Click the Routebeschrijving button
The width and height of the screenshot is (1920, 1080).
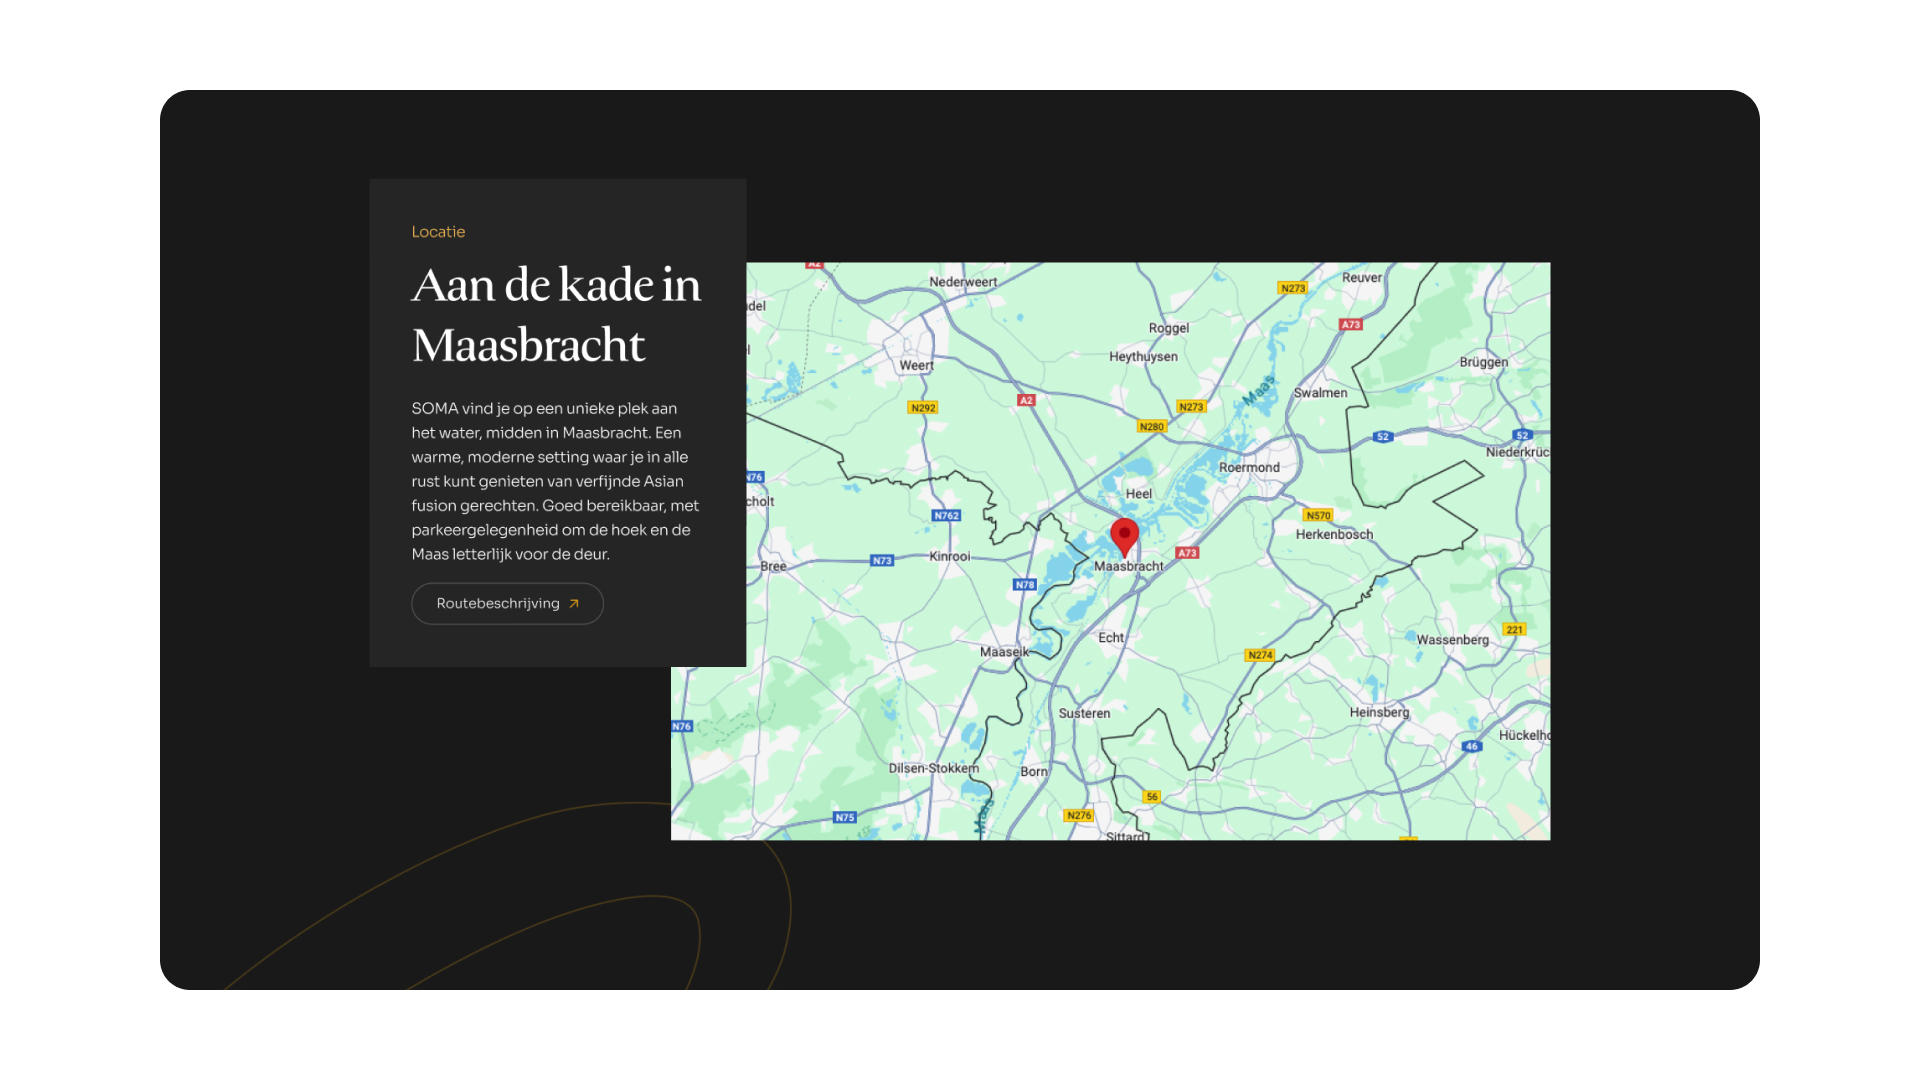tap(507, 604)
